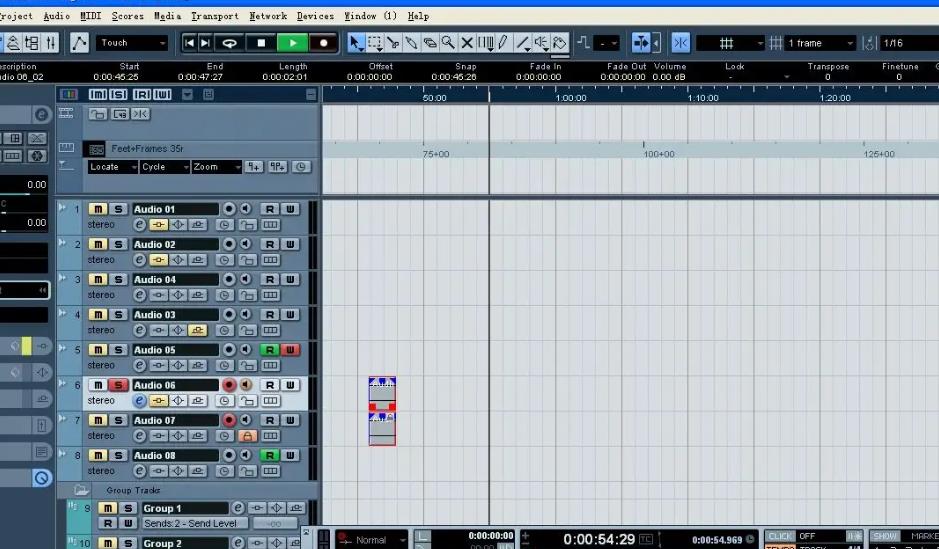The width and height of the screenshot is (939, 549).
Task: Stop playback with the Stop button
Action: 261,43
